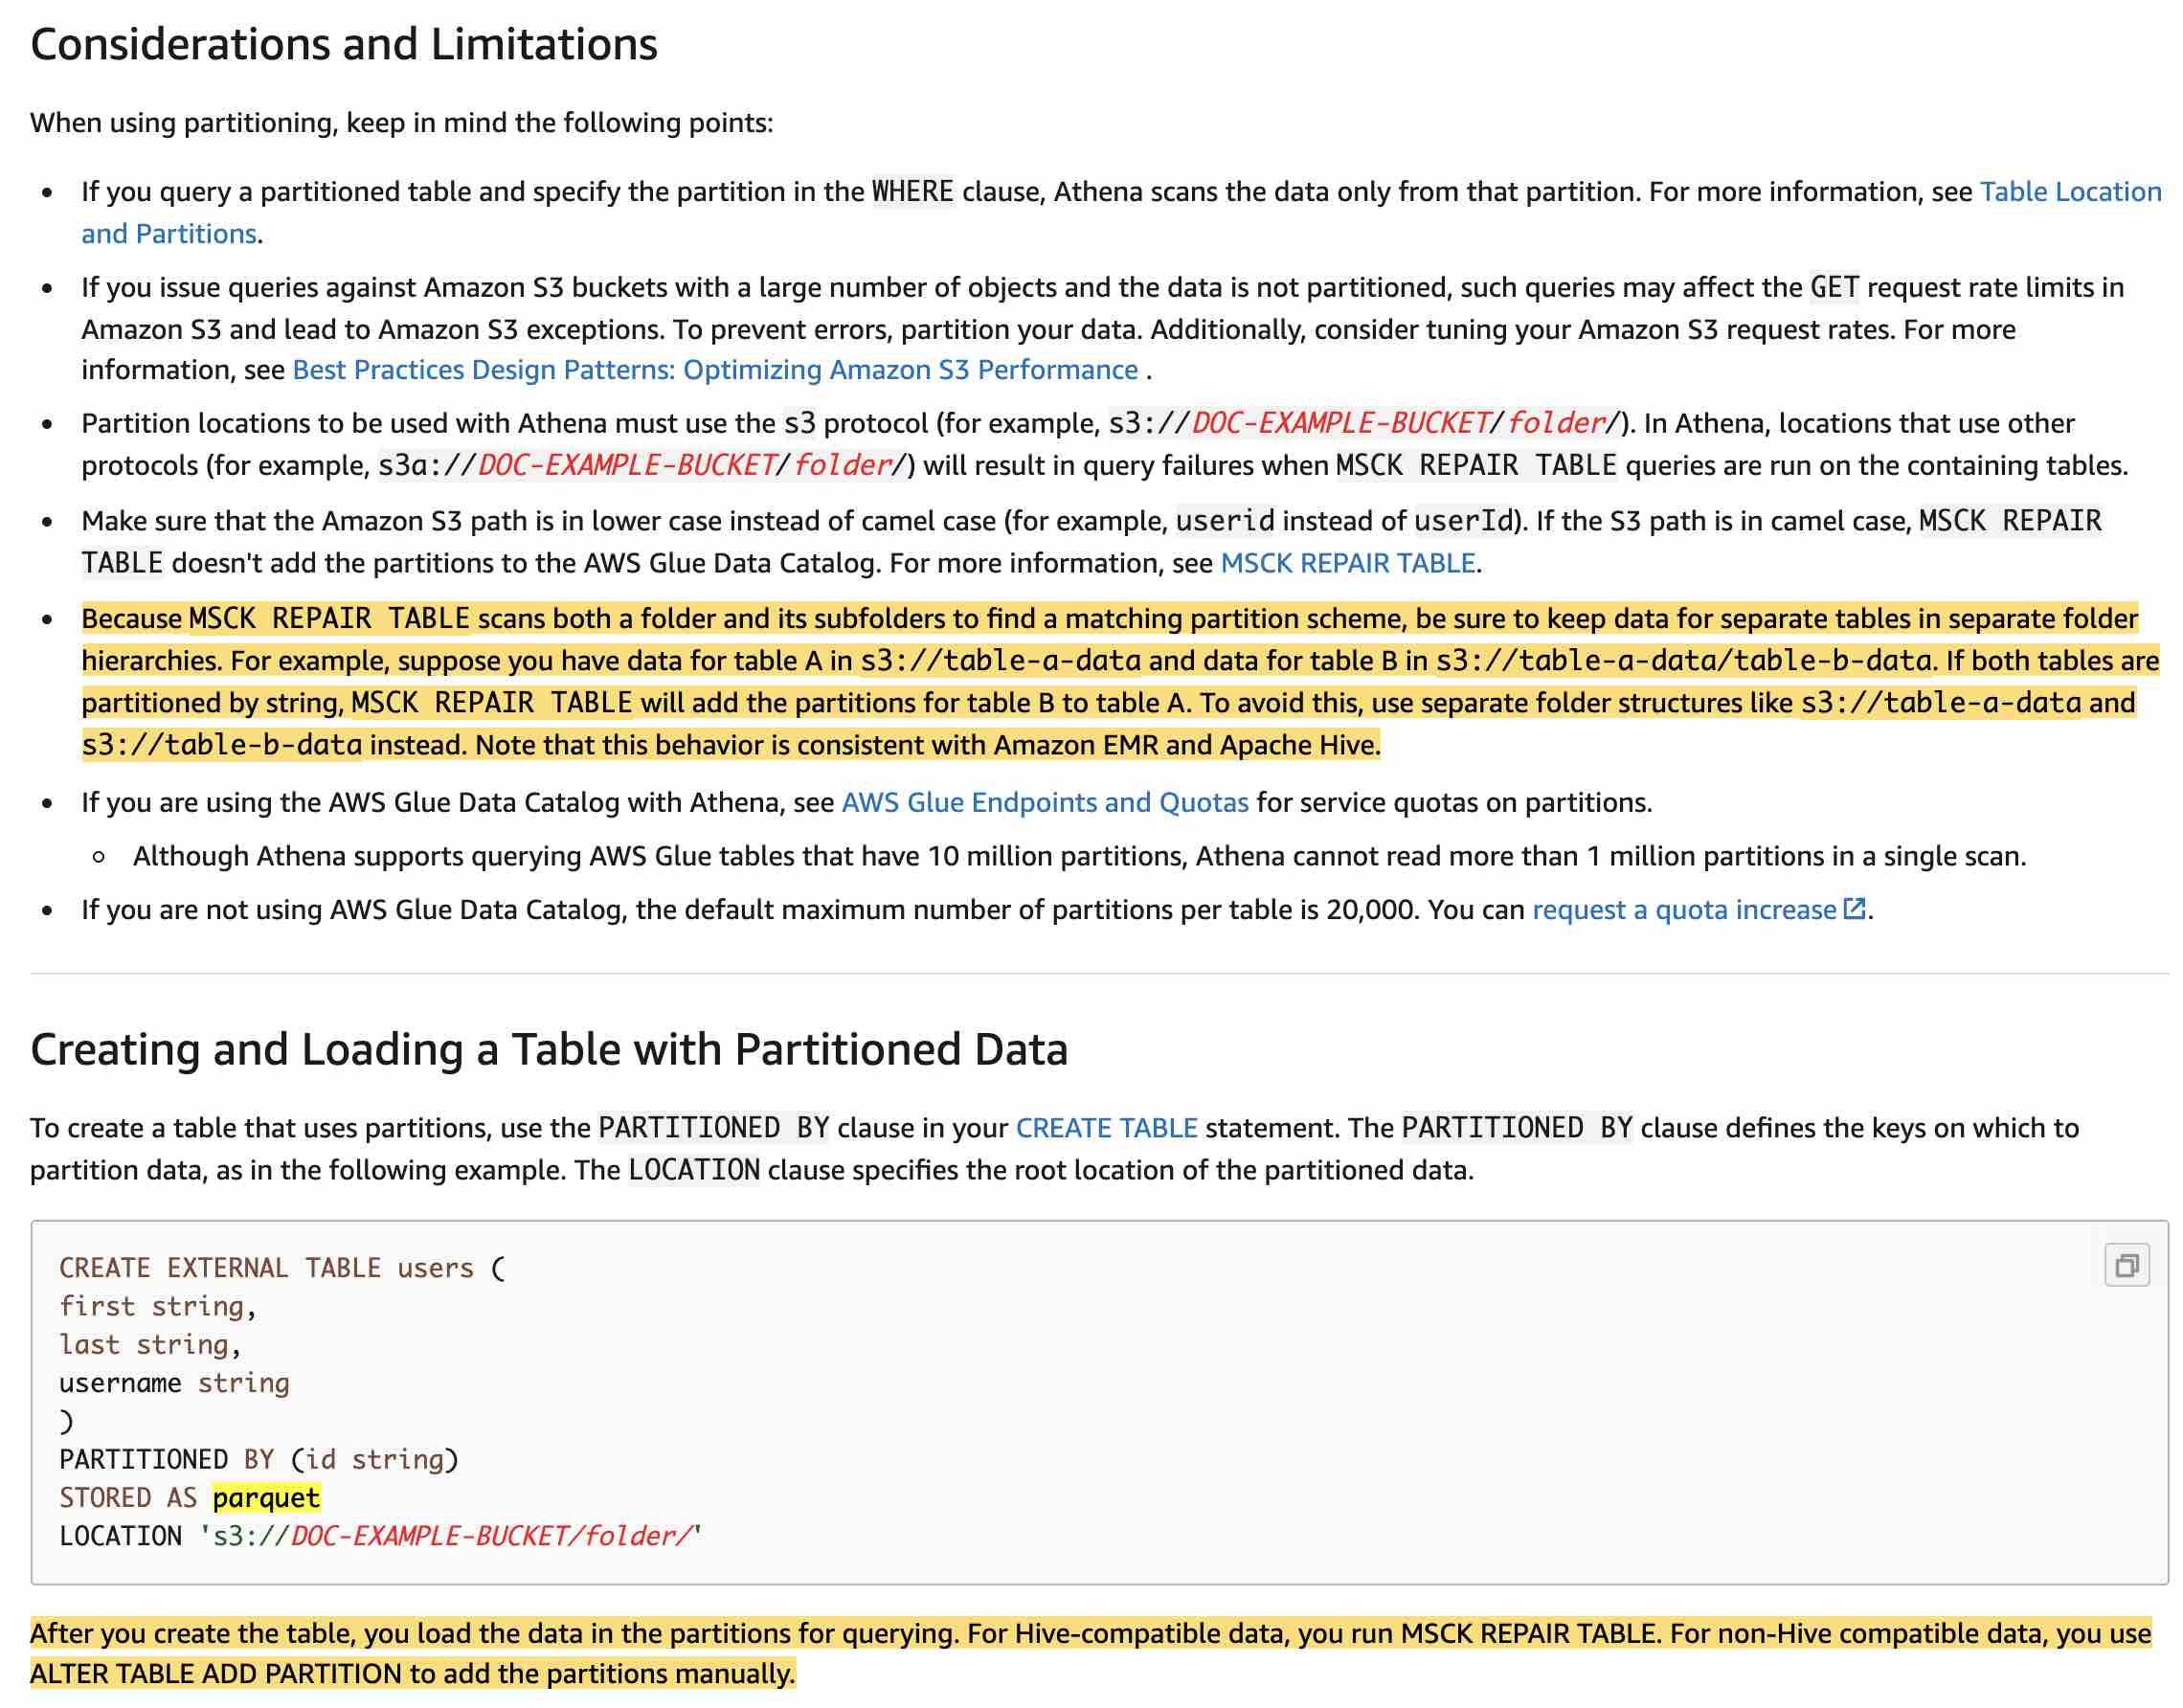This screenshot has height=1708, width=2183.
Task: Click the copy code icon
Action: click(2126, 1266)
